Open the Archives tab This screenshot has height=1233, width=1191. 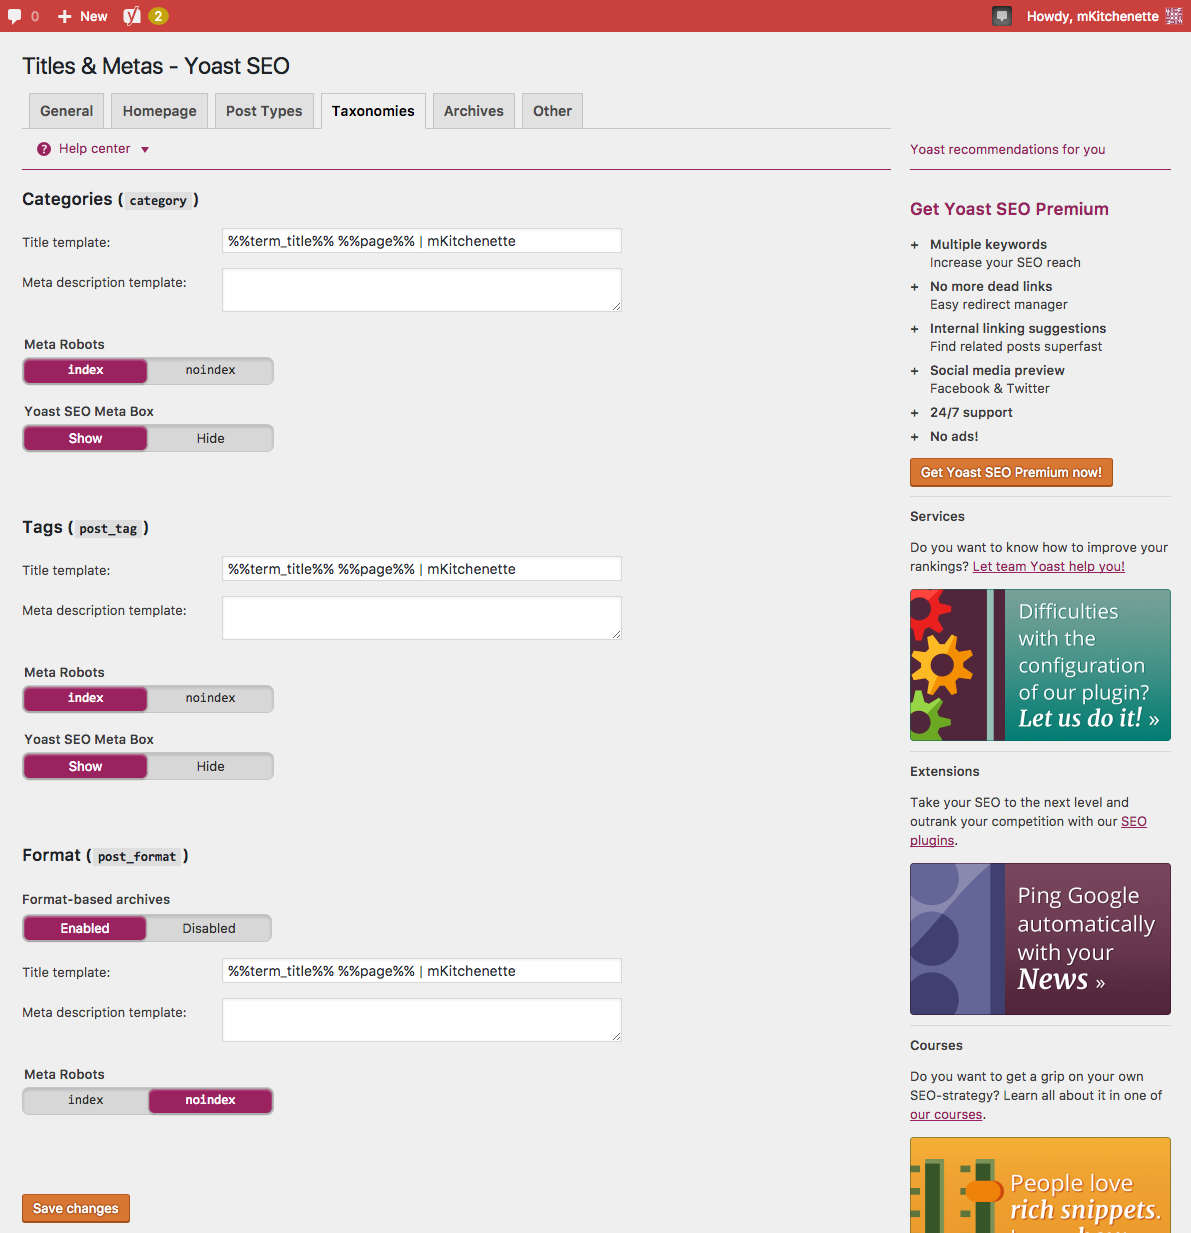[x=474, y=111]
